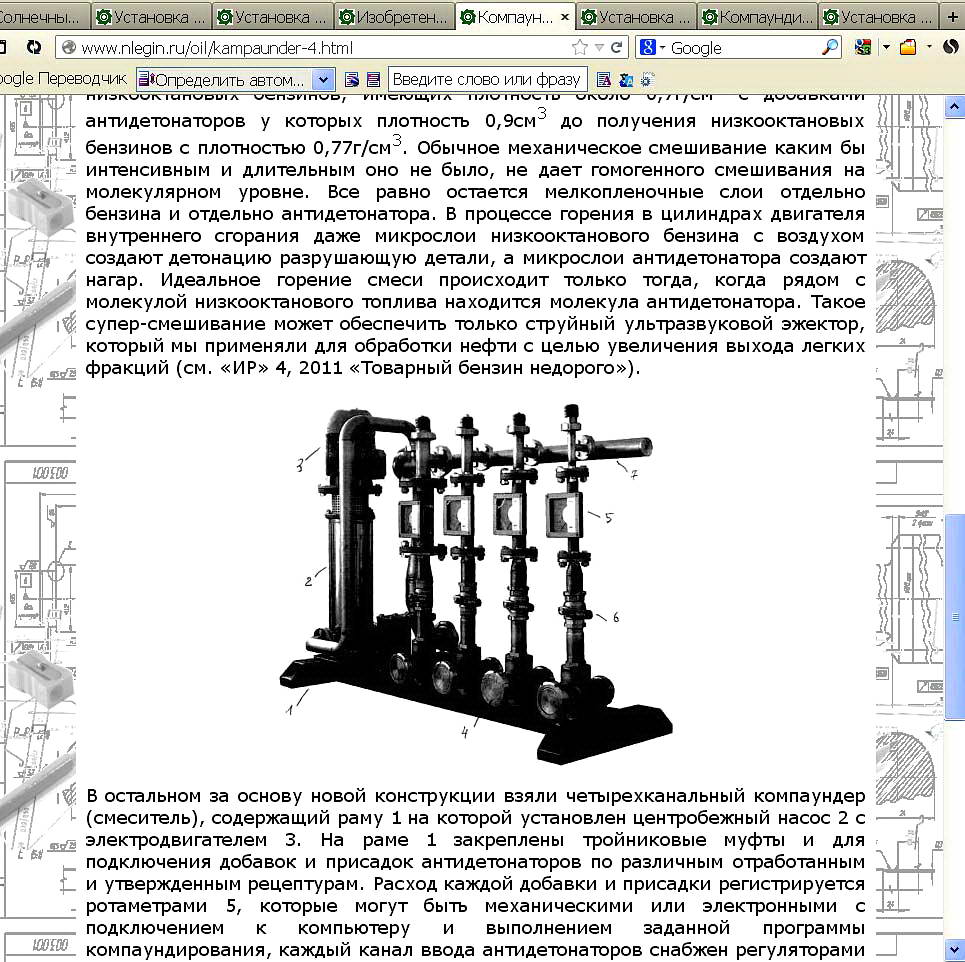Click the purple text icon right of the phrase field
This screenshot has height=962, width=965.
[604, 79]
